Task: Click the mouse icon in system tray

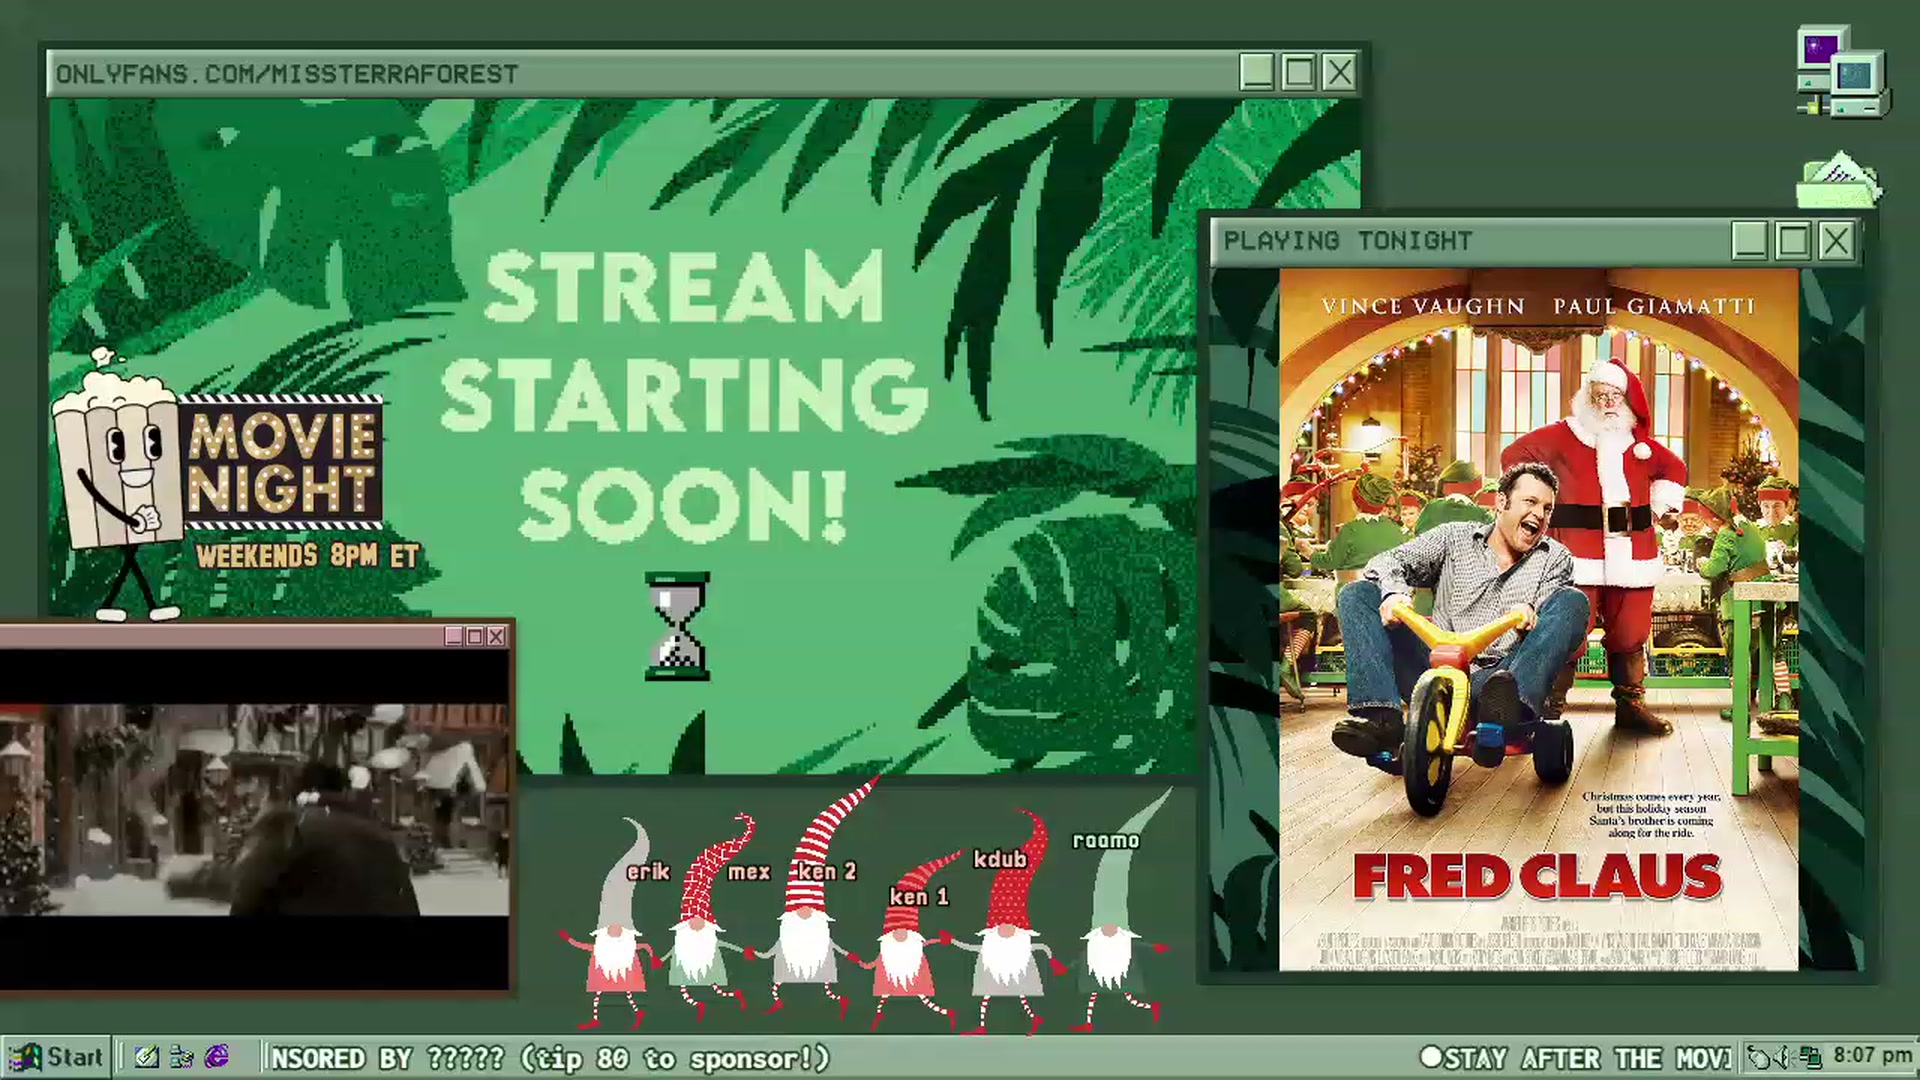Action: pyautogui.click(x=1759, y=1057)
